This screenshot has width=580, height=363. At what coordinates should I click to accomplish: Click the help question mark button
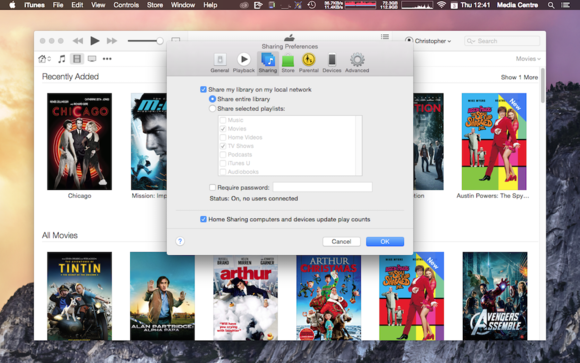pyautogui.click(x=180, y=241)
